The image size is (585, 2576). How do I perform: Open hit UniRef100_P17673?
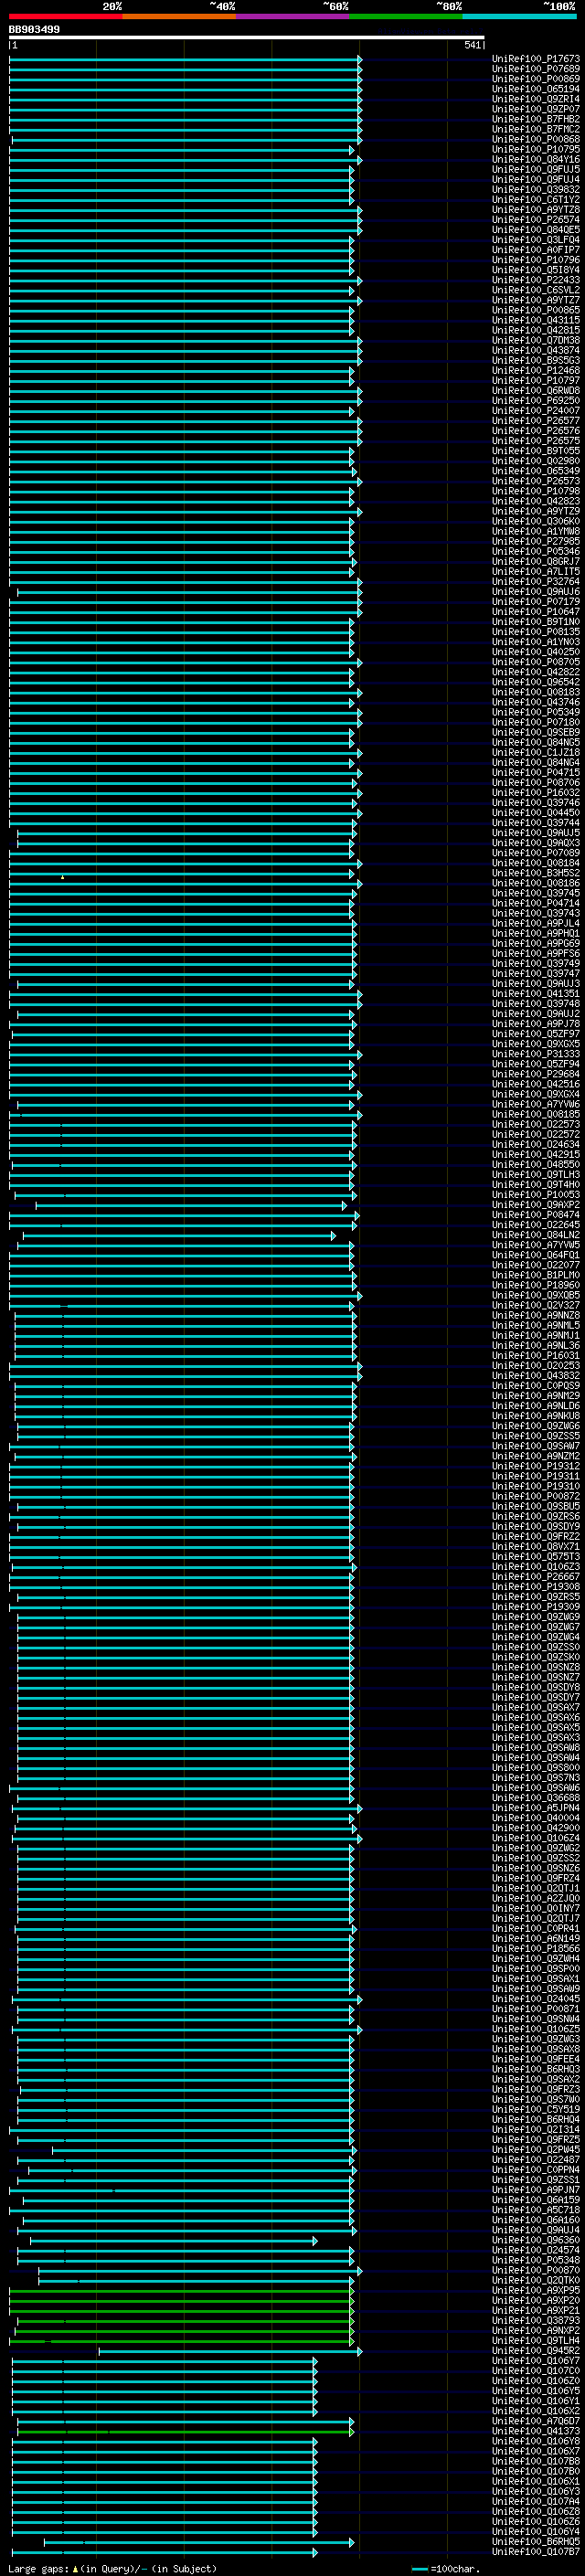536,59
